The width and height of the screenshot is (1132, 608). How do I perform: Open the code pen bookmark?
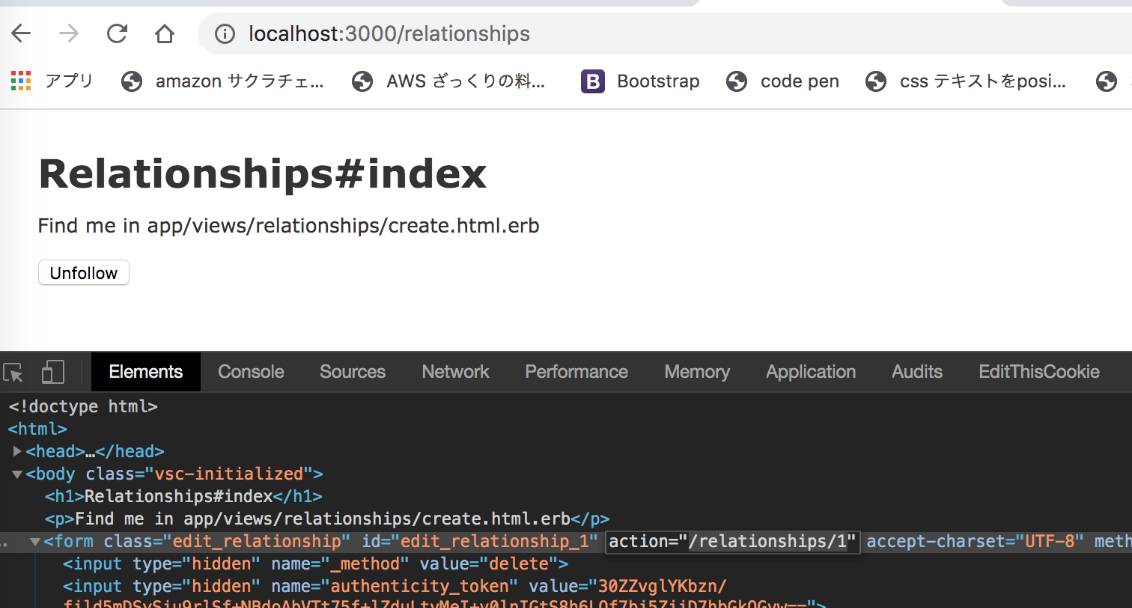[783, 81]
